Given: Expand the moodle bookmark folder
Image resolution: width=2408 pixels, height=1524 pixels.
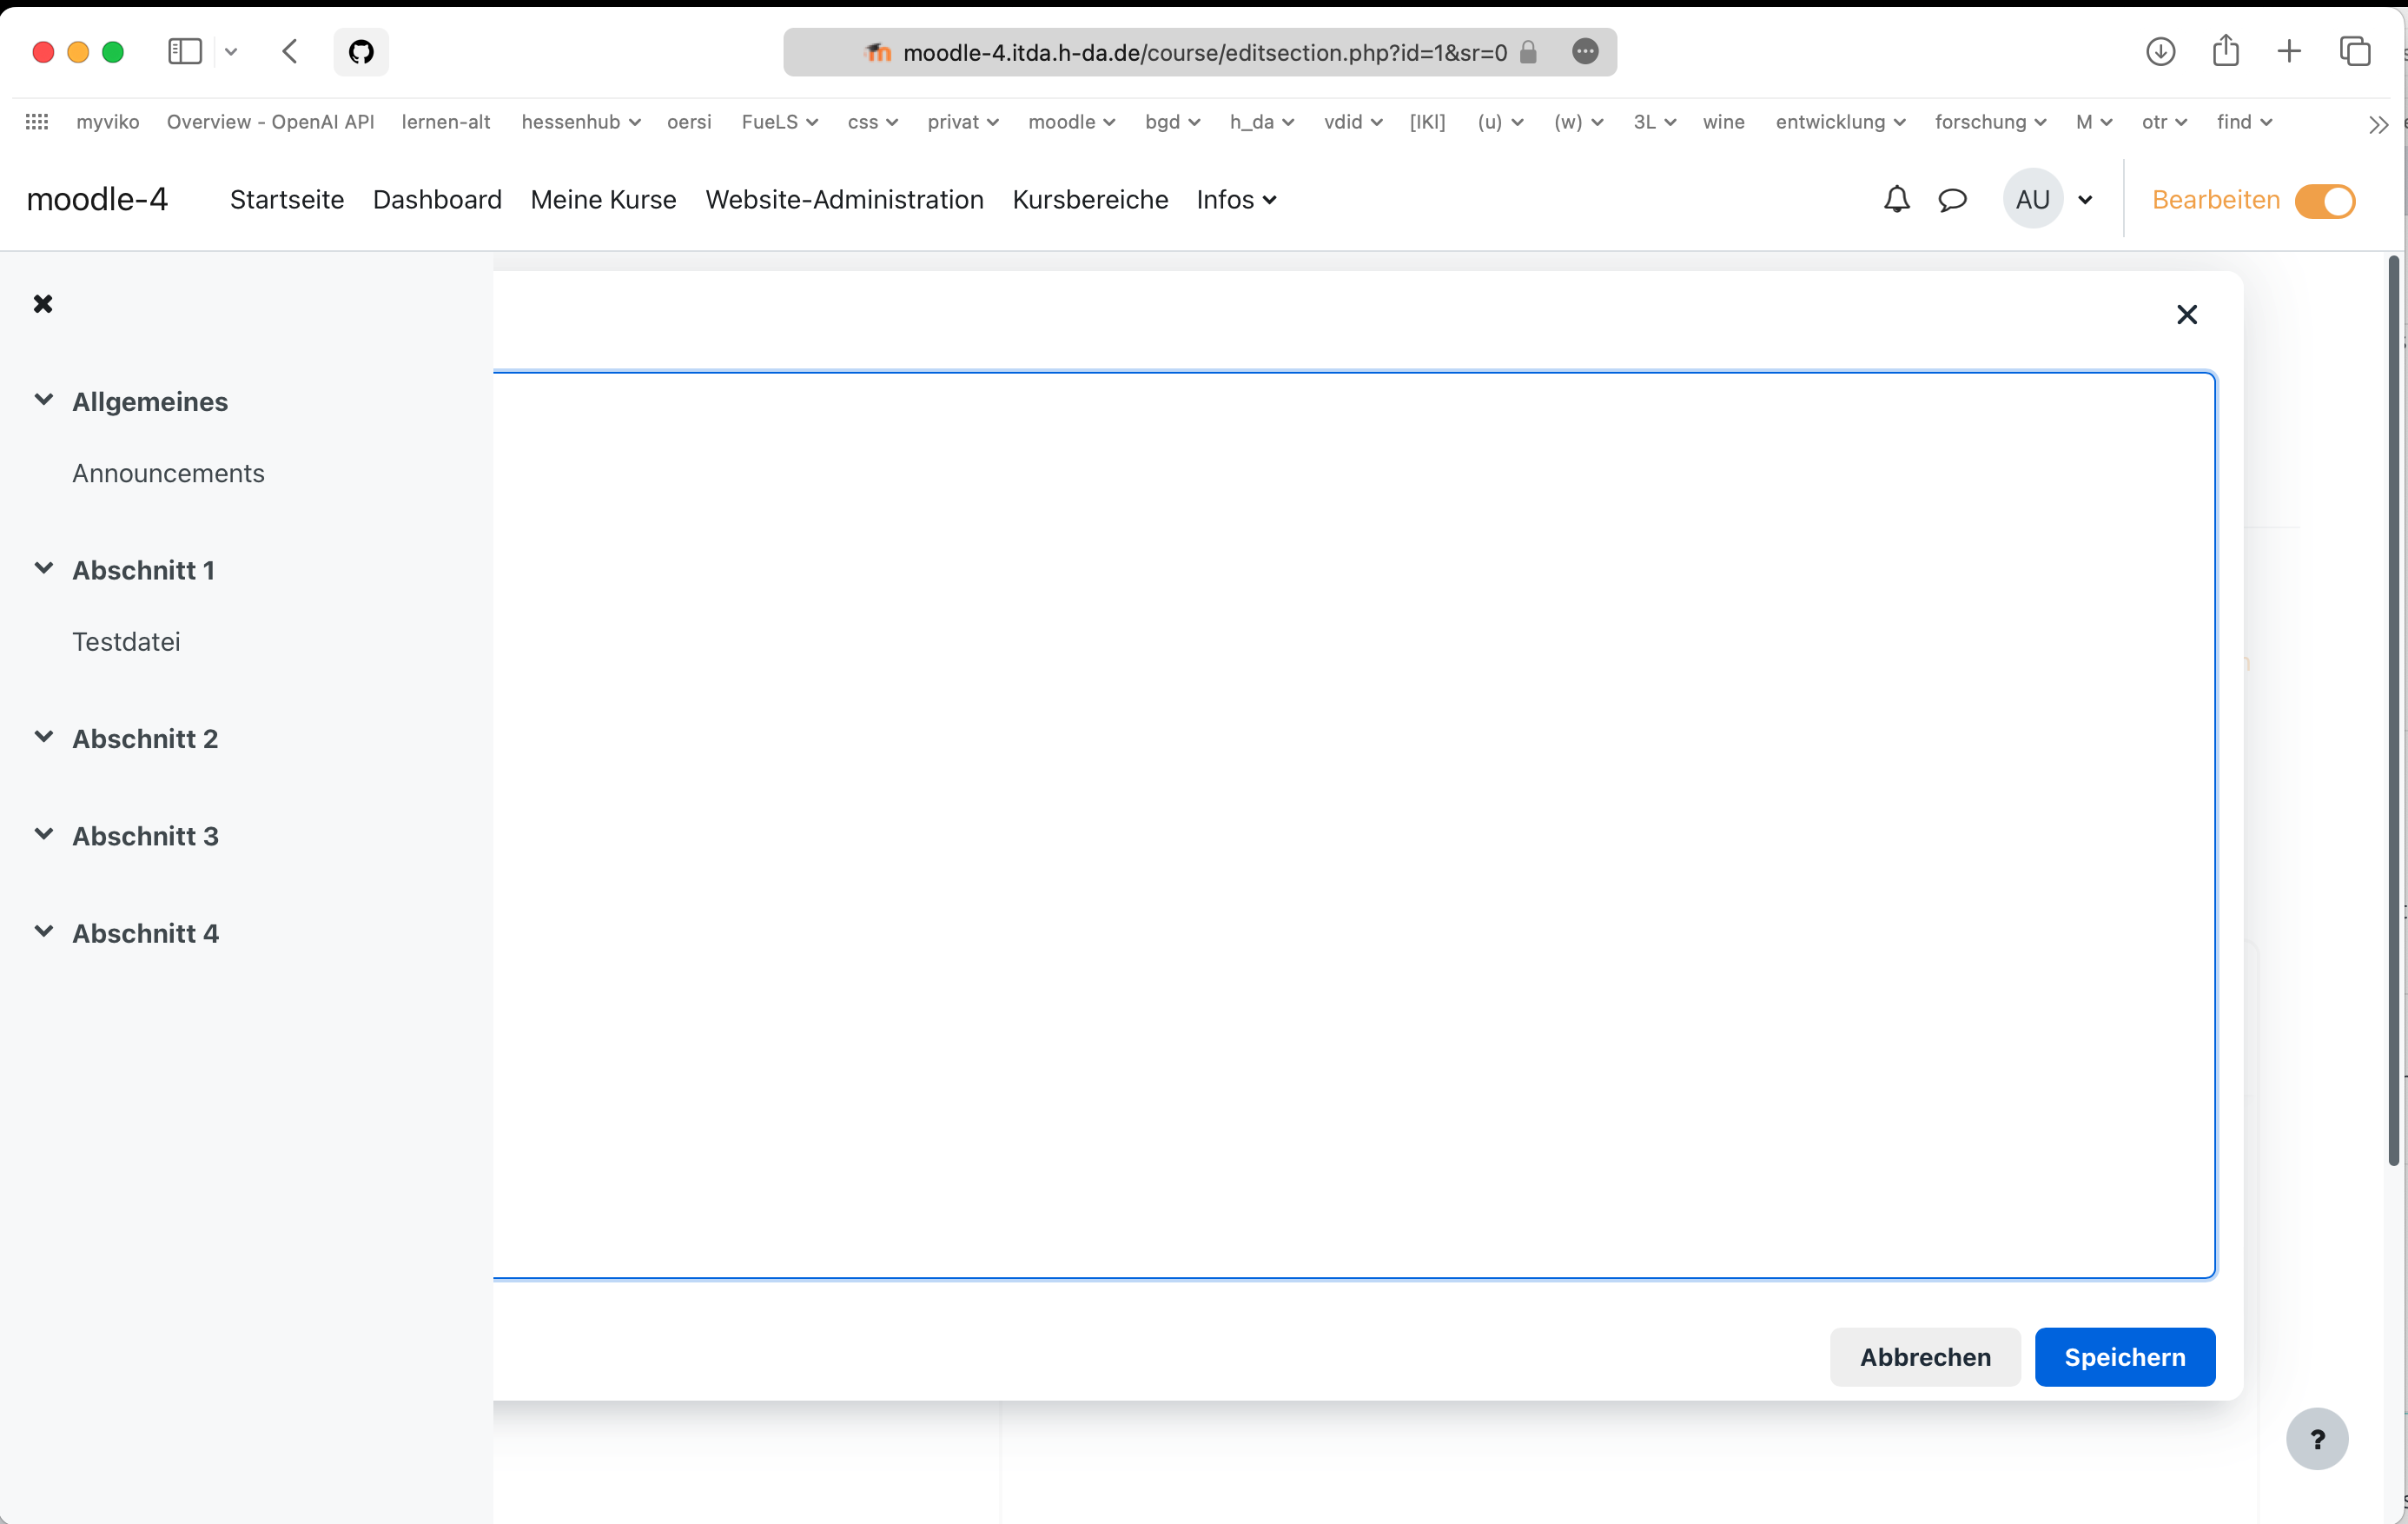Looking at the screenshot, I should coord(1072,122).
